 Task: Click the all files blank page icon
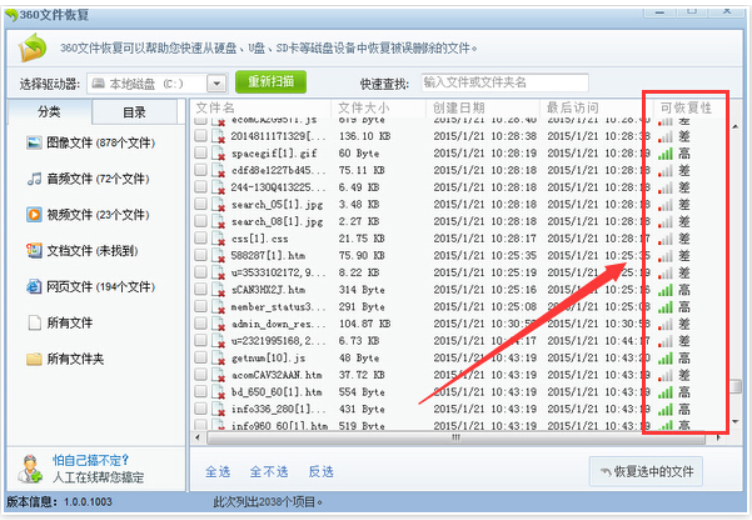[x=34, y=323]
